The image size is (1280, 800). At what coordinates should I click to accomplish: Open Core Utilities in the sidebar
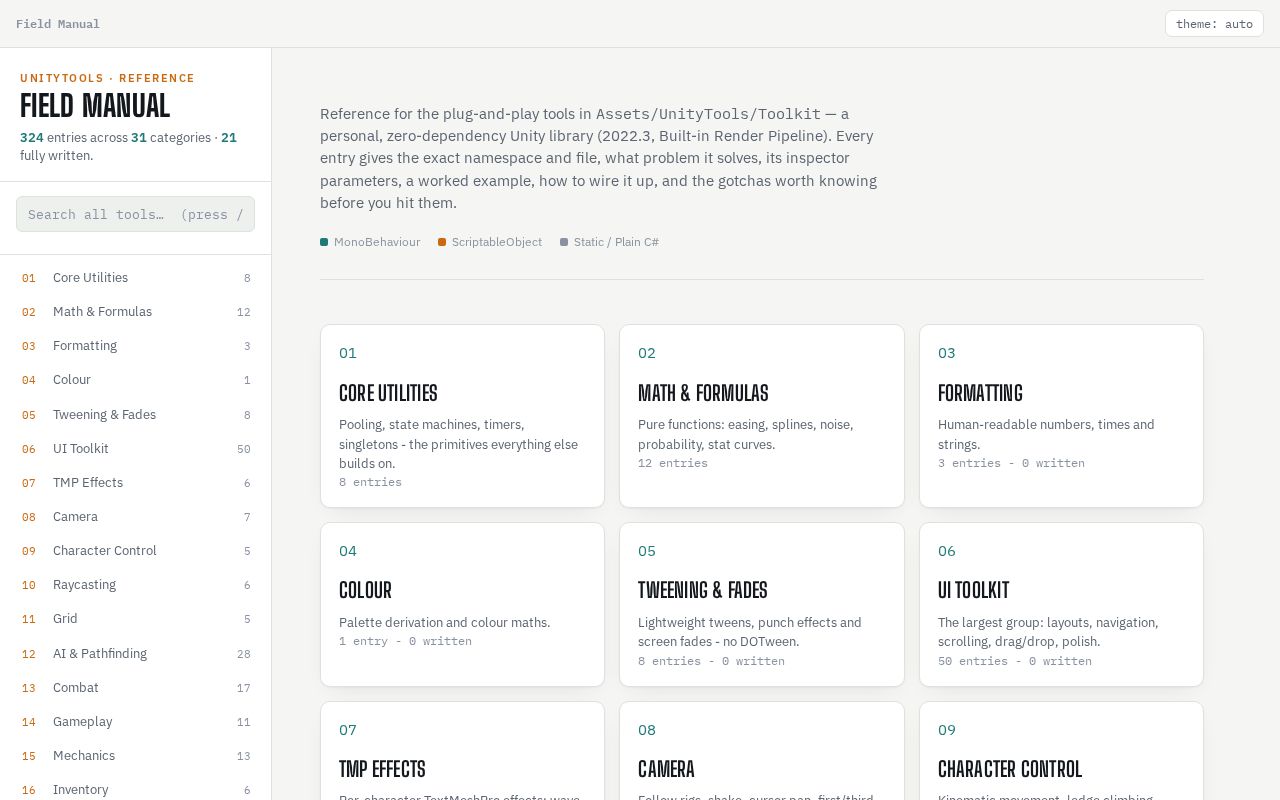click(135, 278)
